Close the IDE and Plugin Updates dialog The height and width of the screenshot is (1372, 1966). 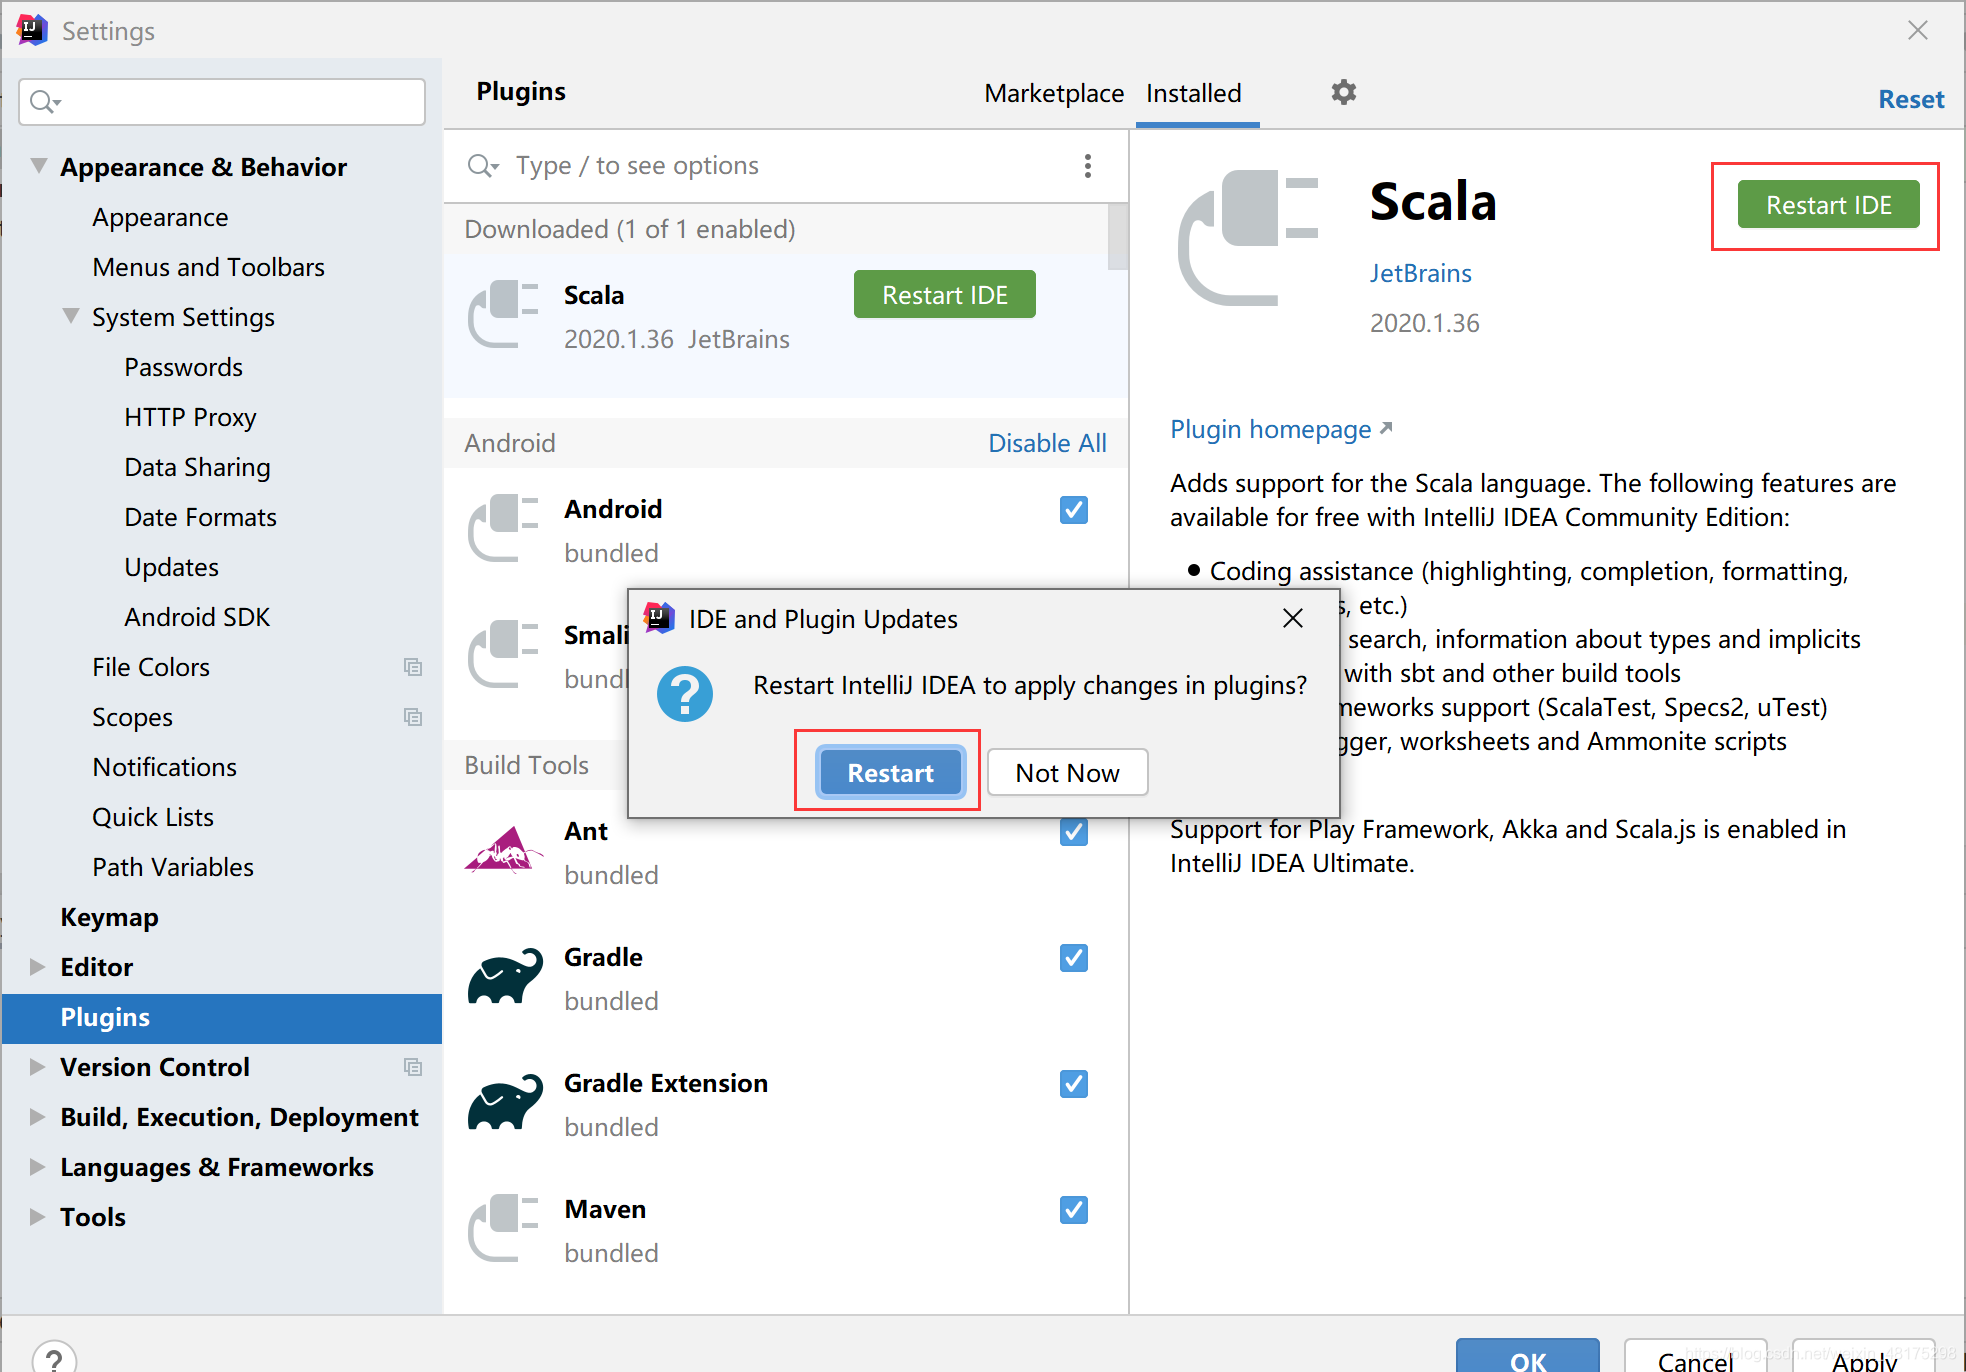(x=1293, y=619)
